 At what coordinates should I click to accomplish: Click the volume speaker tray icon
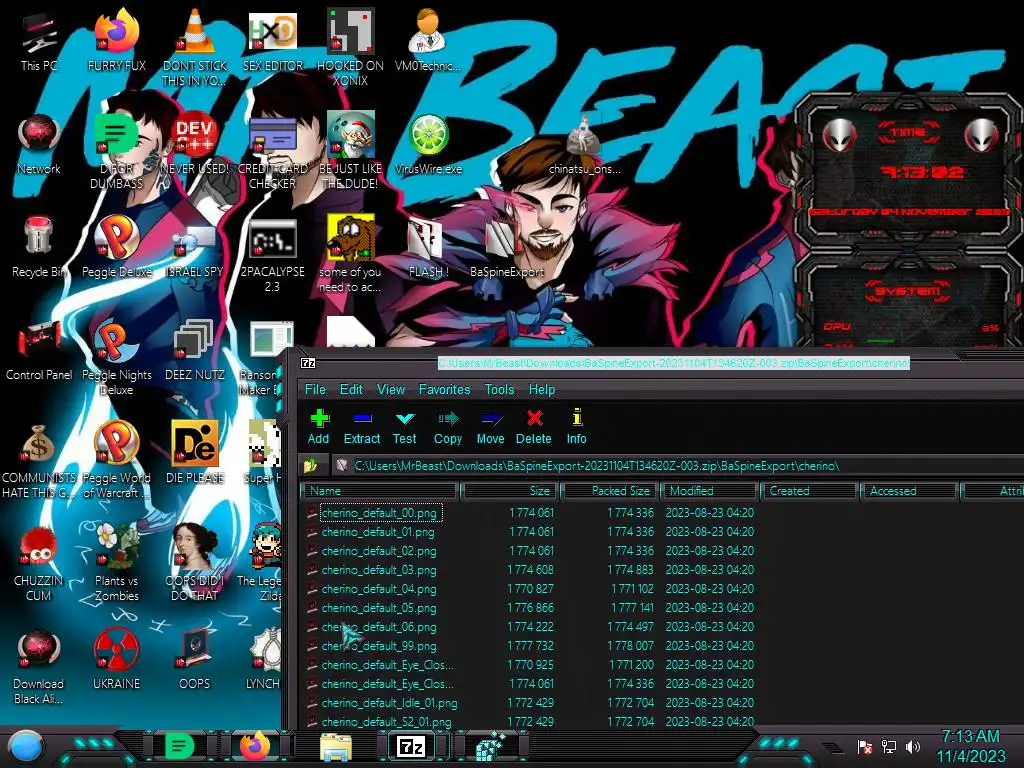click(x=913, y=746)
